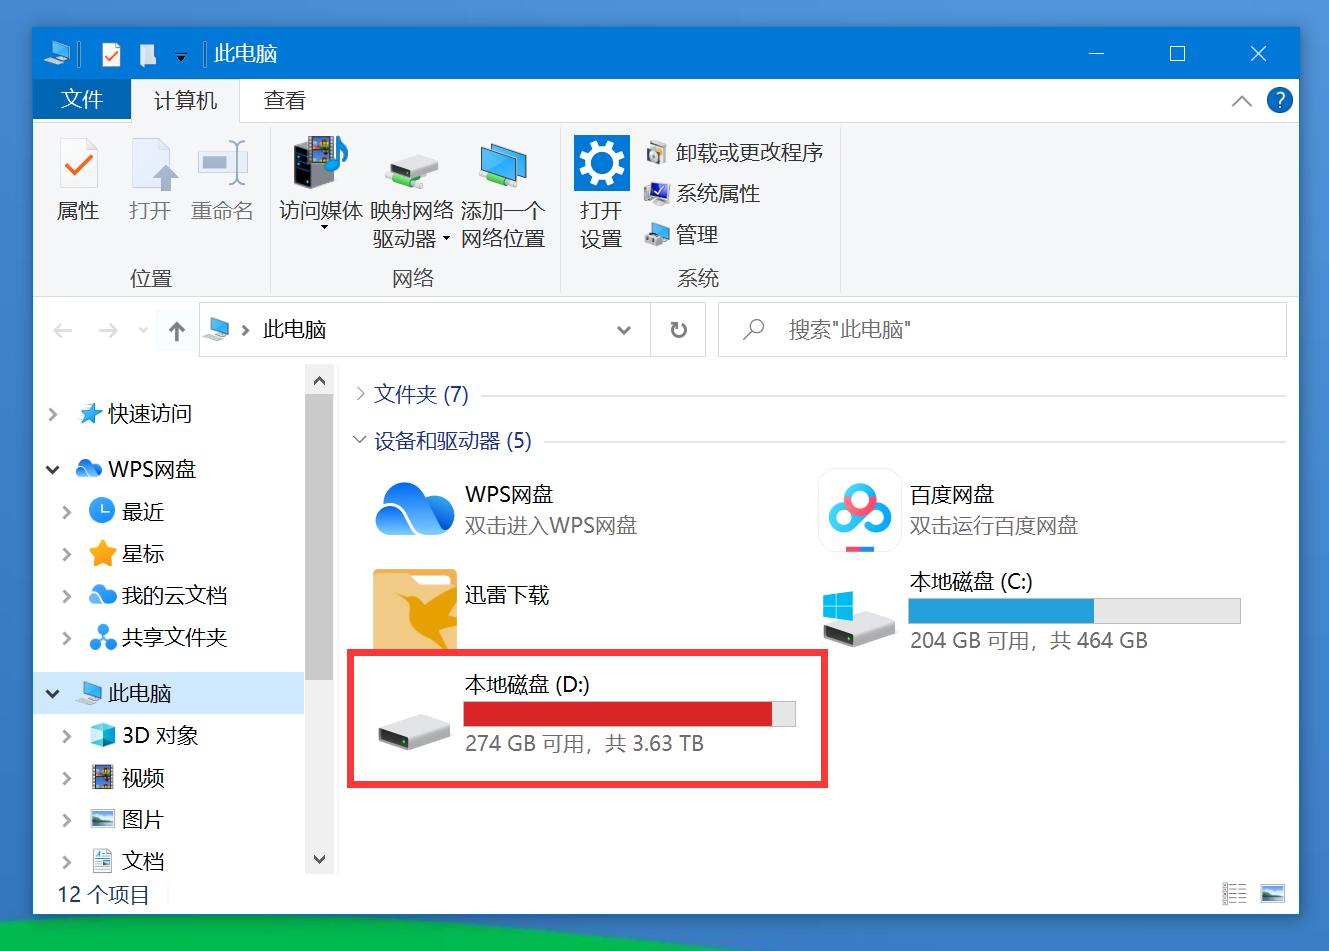Open the 文件 menu

click(x=81, y=100)
